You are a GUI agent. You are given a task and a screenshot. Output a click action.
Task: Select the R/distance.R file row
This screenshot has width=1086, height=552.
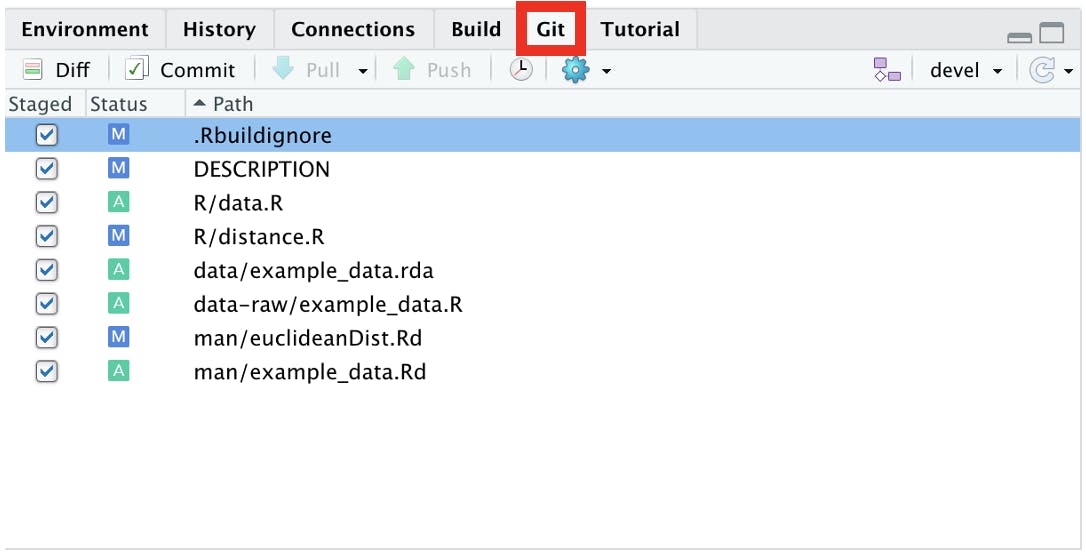pos(542,236)
